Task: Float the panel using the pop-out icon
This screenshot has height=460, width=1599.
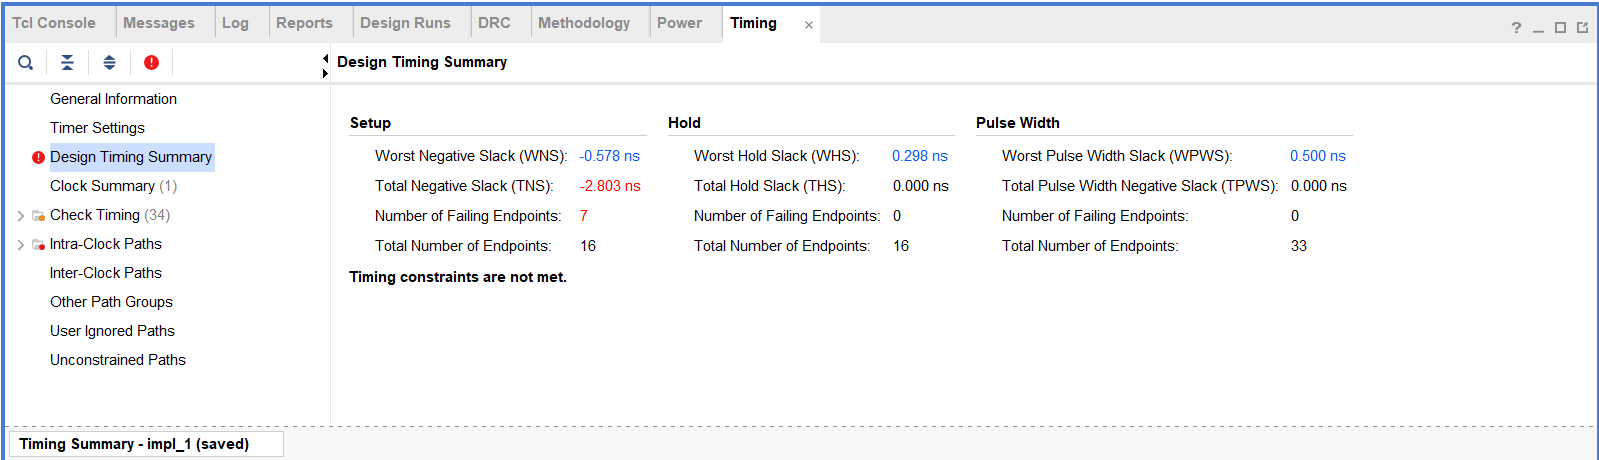Action: pyautogui.click(x=1582, y=28)
